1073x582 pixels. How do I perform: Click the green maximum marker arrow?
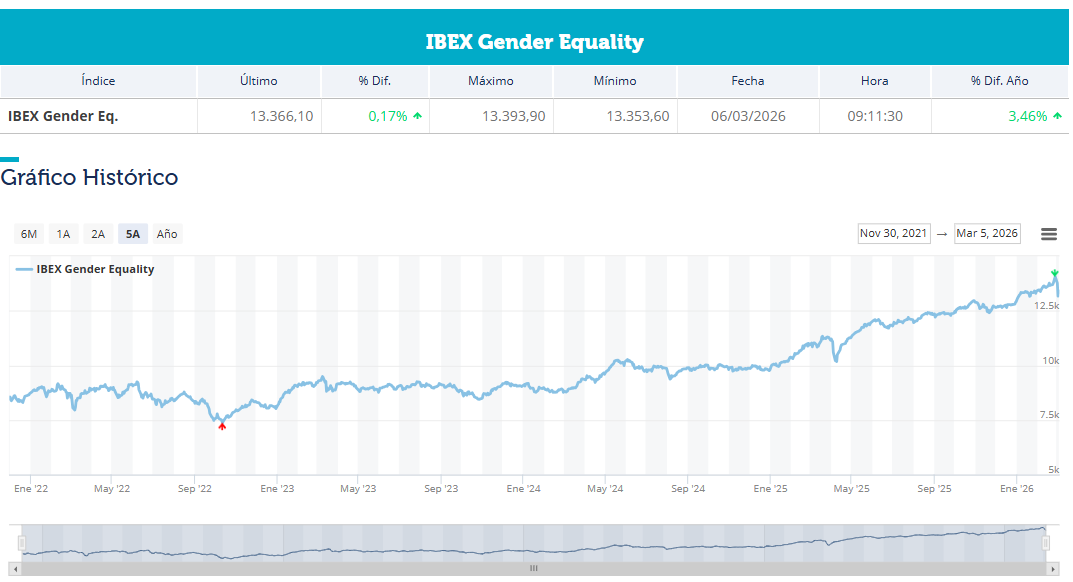pos(1055,273)
